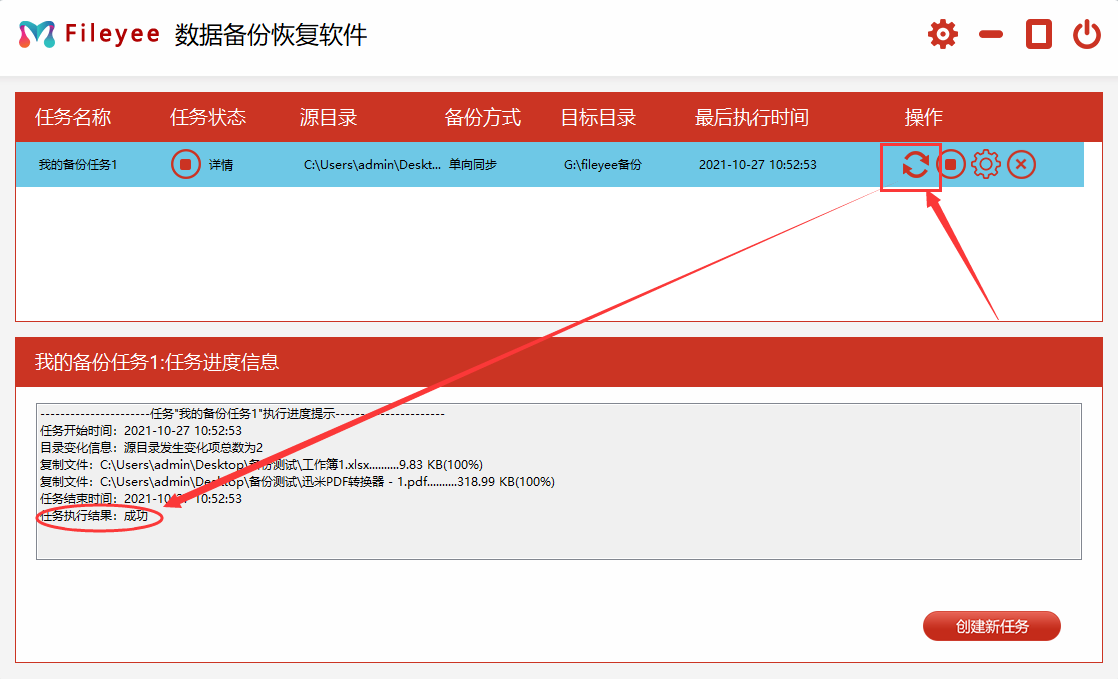Click the status icon in the 任务状态 column
1118x679 pixels.
click(x=186, y=164)
